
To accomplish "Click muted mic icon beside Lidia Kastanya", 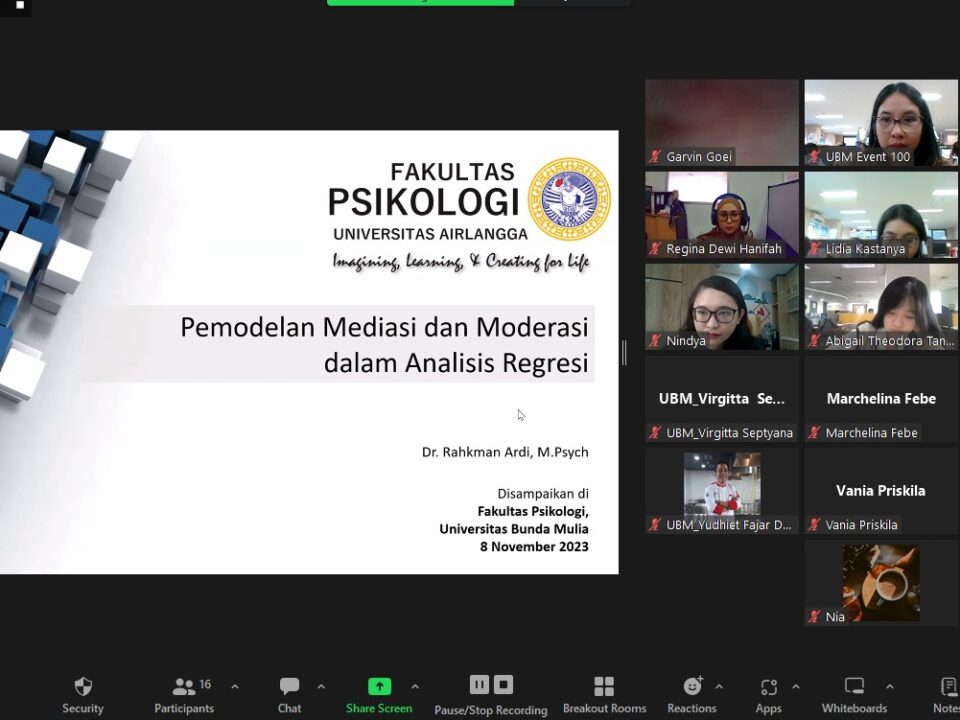I will [x=814, y=249].
